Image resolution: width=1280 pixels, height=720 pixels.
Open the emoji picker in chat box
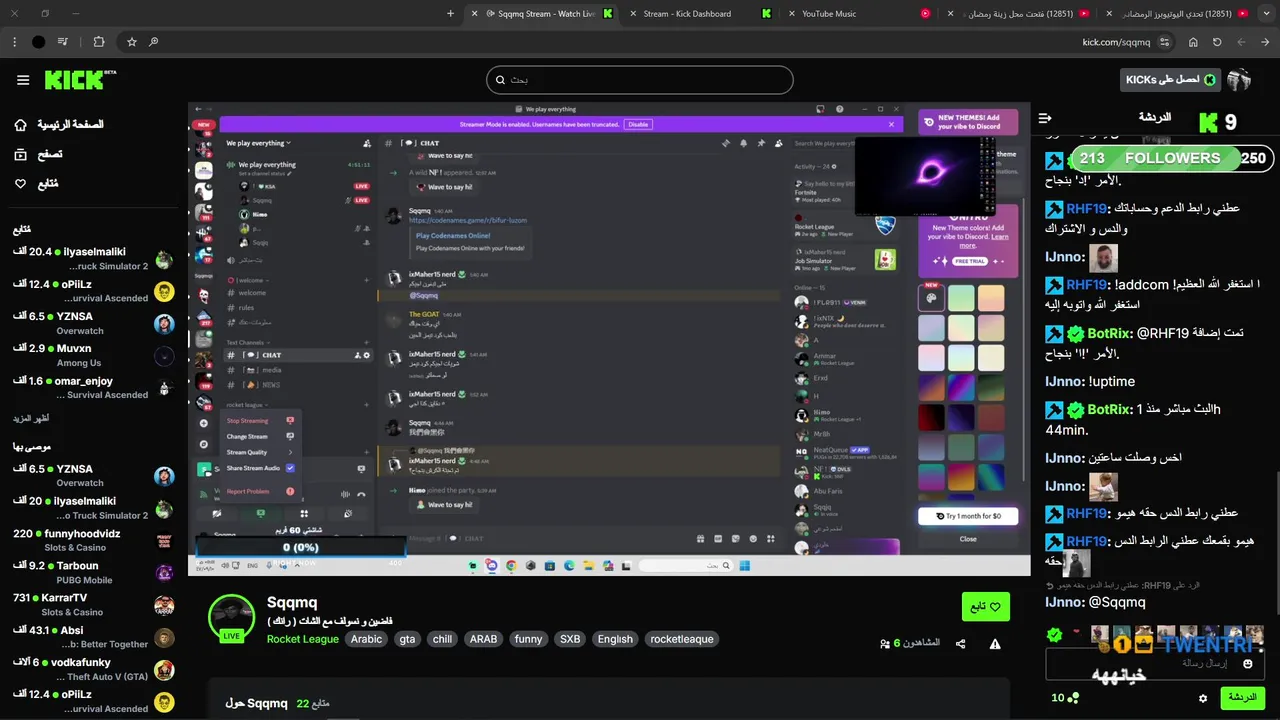click(1247, 663)
